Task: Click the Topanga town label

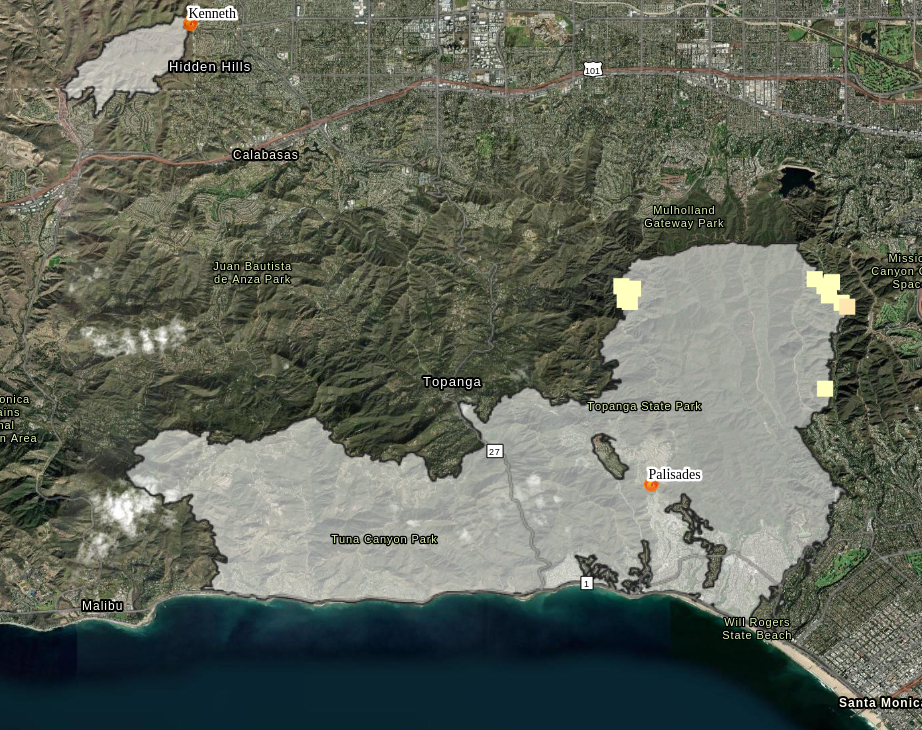Action: click(x=452, y=382)
